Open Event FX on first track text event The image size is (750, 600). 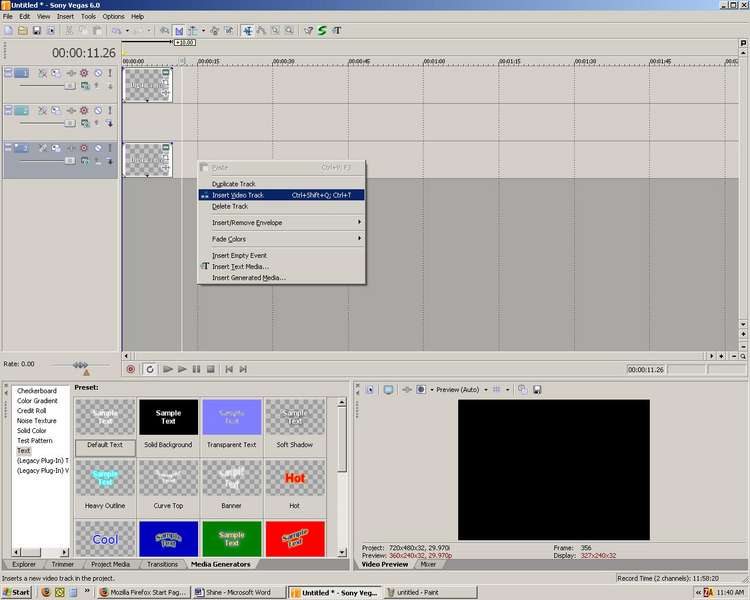point(165,93)
